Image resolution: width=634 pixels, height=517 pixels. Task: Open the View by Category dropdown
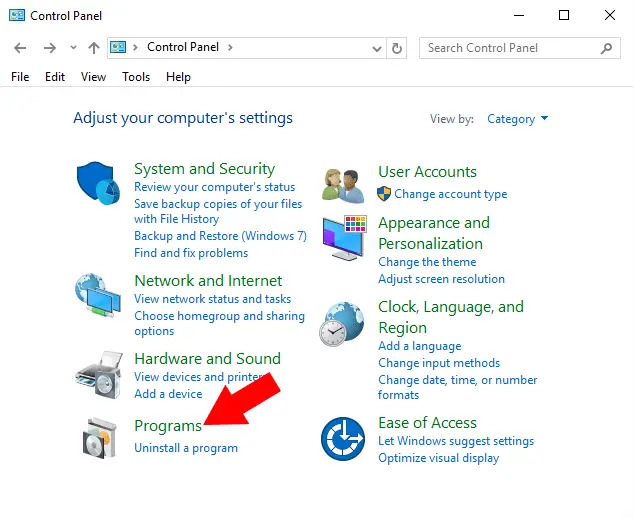click(x=518, y=119)
